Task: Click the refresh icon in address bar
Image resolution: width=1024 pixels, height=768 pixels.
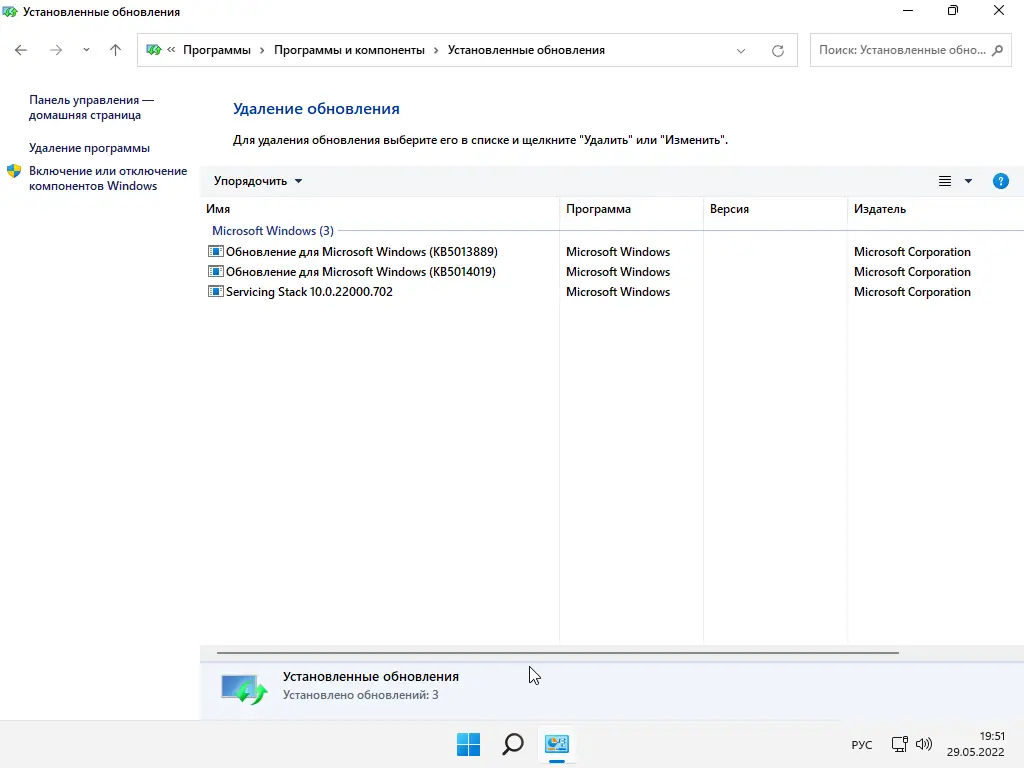Action: coord(777,49)
